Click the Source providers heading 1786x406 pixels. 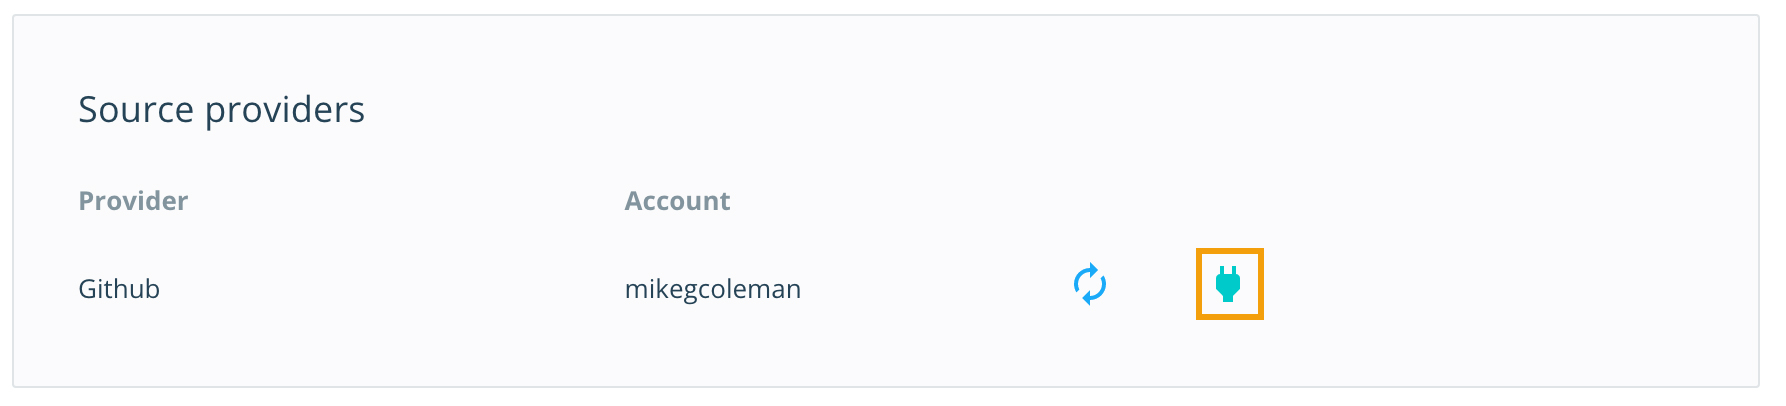221,109
